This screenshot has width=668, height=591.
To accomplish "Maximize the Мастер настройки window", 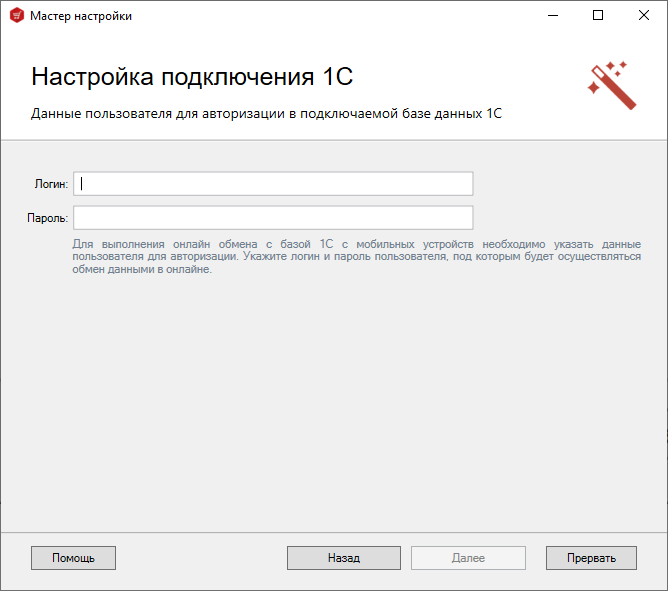I will 598,16.
